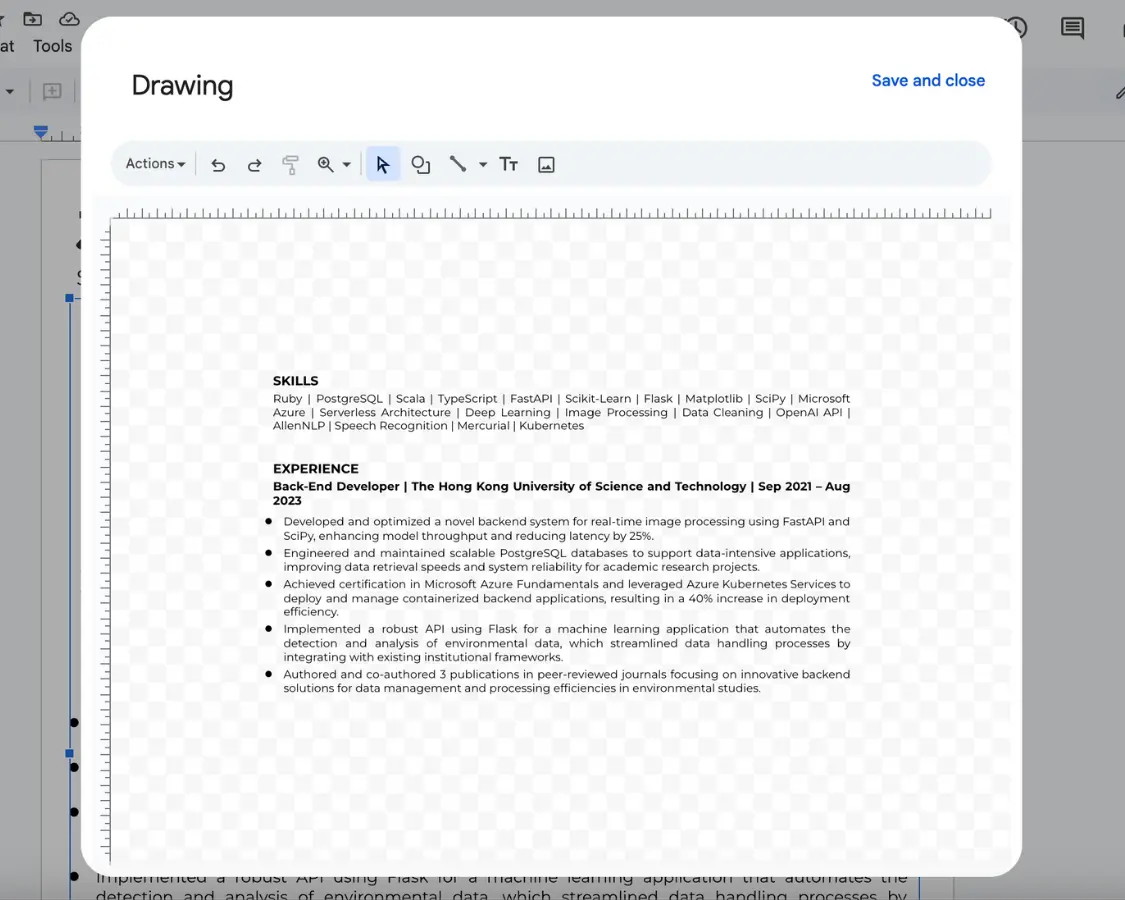1125x900 pixels.
Task: Redo the last drawing action
Action: pyautogui.click(x=254, y=163)
